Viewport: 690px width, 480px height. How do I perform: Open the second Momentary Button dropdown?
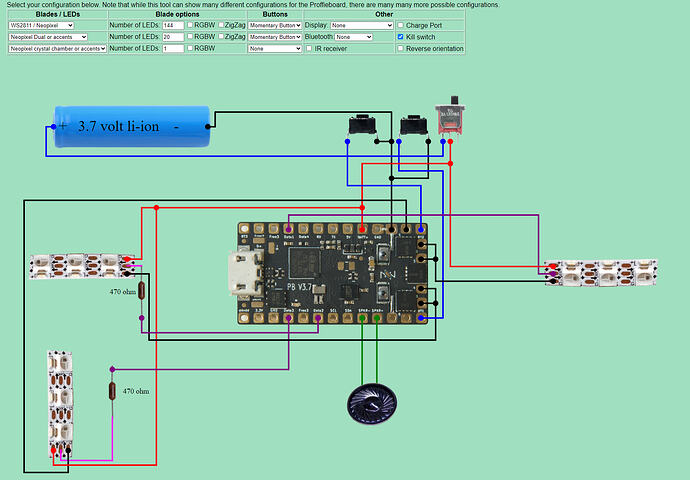[275, 37]
